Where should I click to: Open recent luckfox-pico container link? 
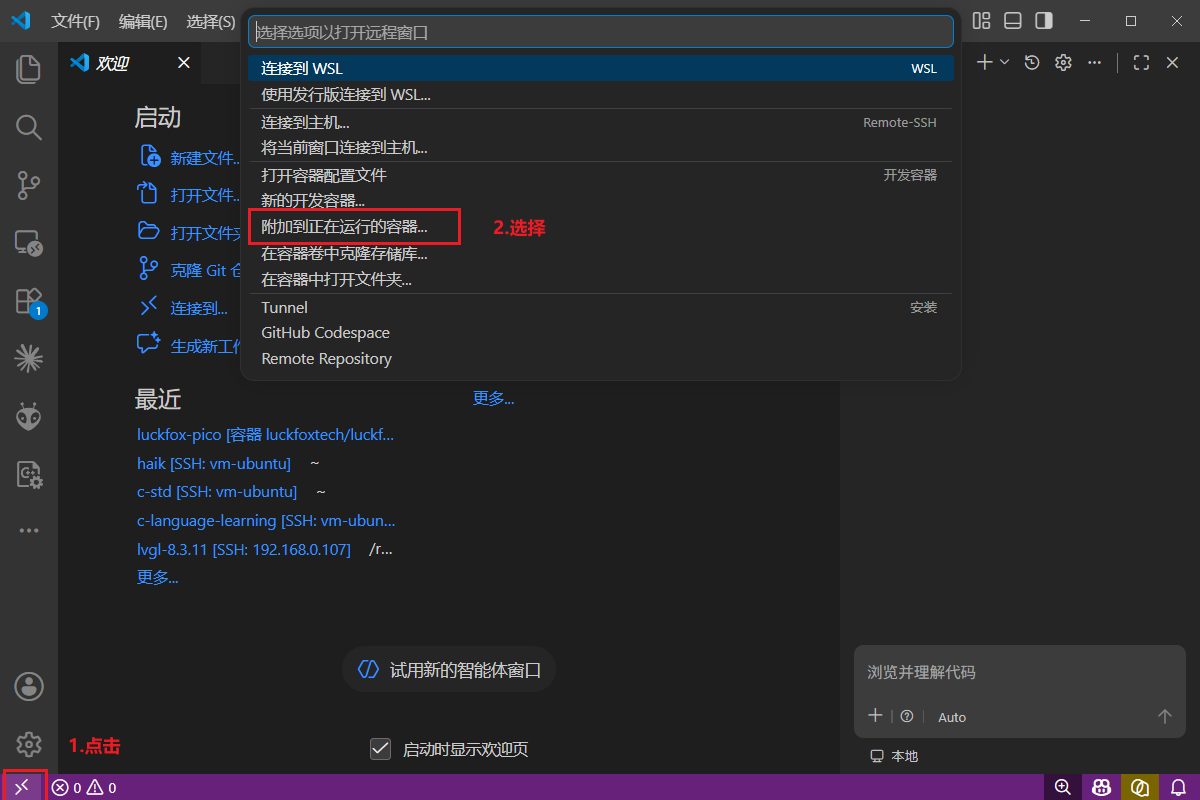(x=265, y=435)
